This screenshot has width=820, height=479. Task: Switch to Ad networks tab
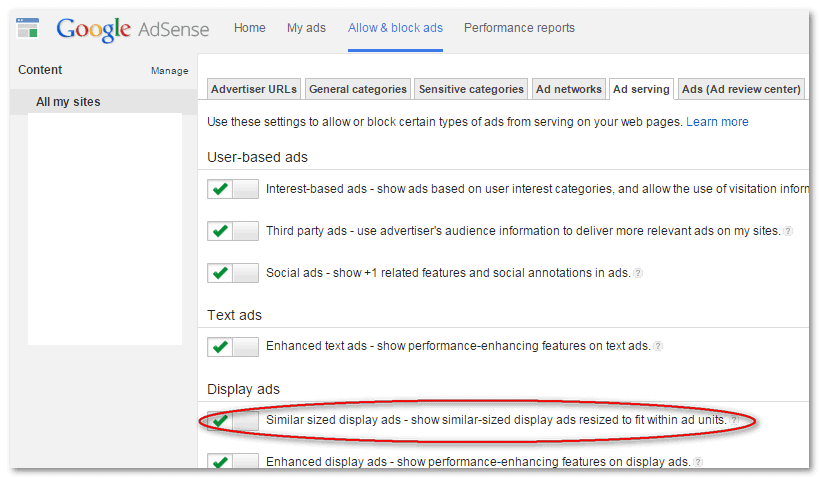click(x=568, y=89)
